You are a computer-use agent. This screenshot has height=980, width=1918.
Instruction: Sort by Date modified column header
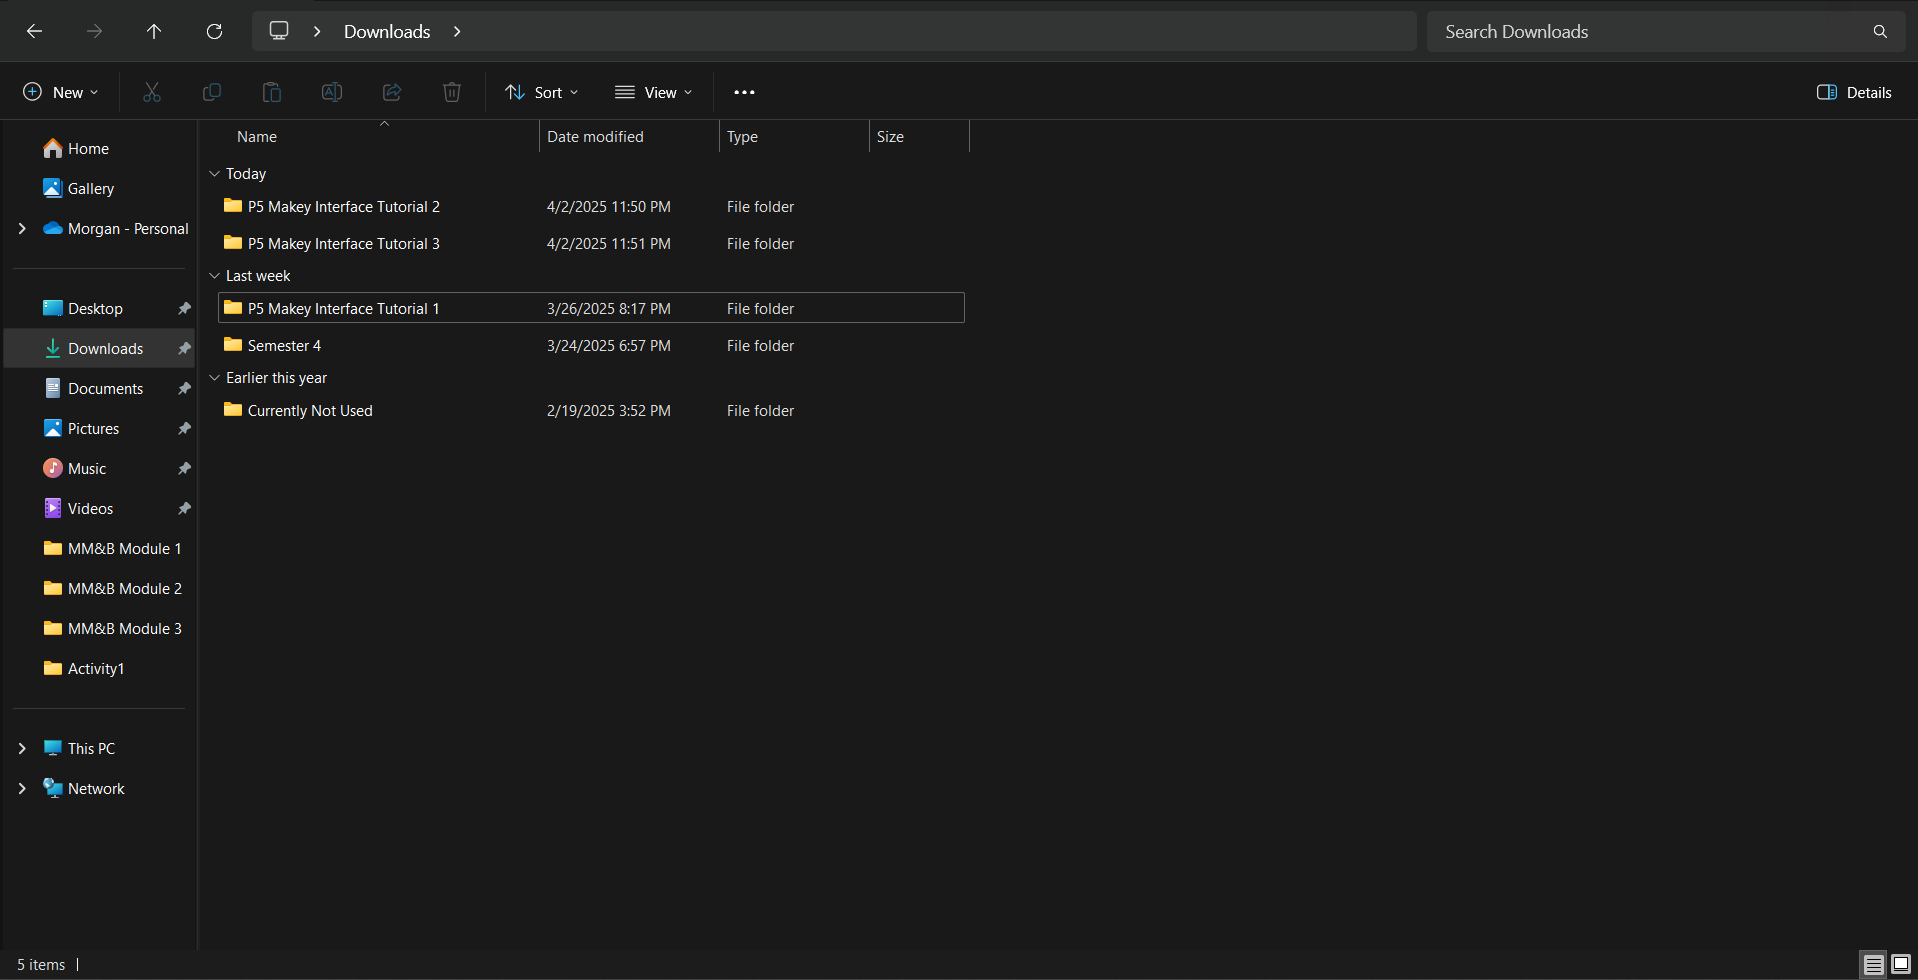(595, 137)
